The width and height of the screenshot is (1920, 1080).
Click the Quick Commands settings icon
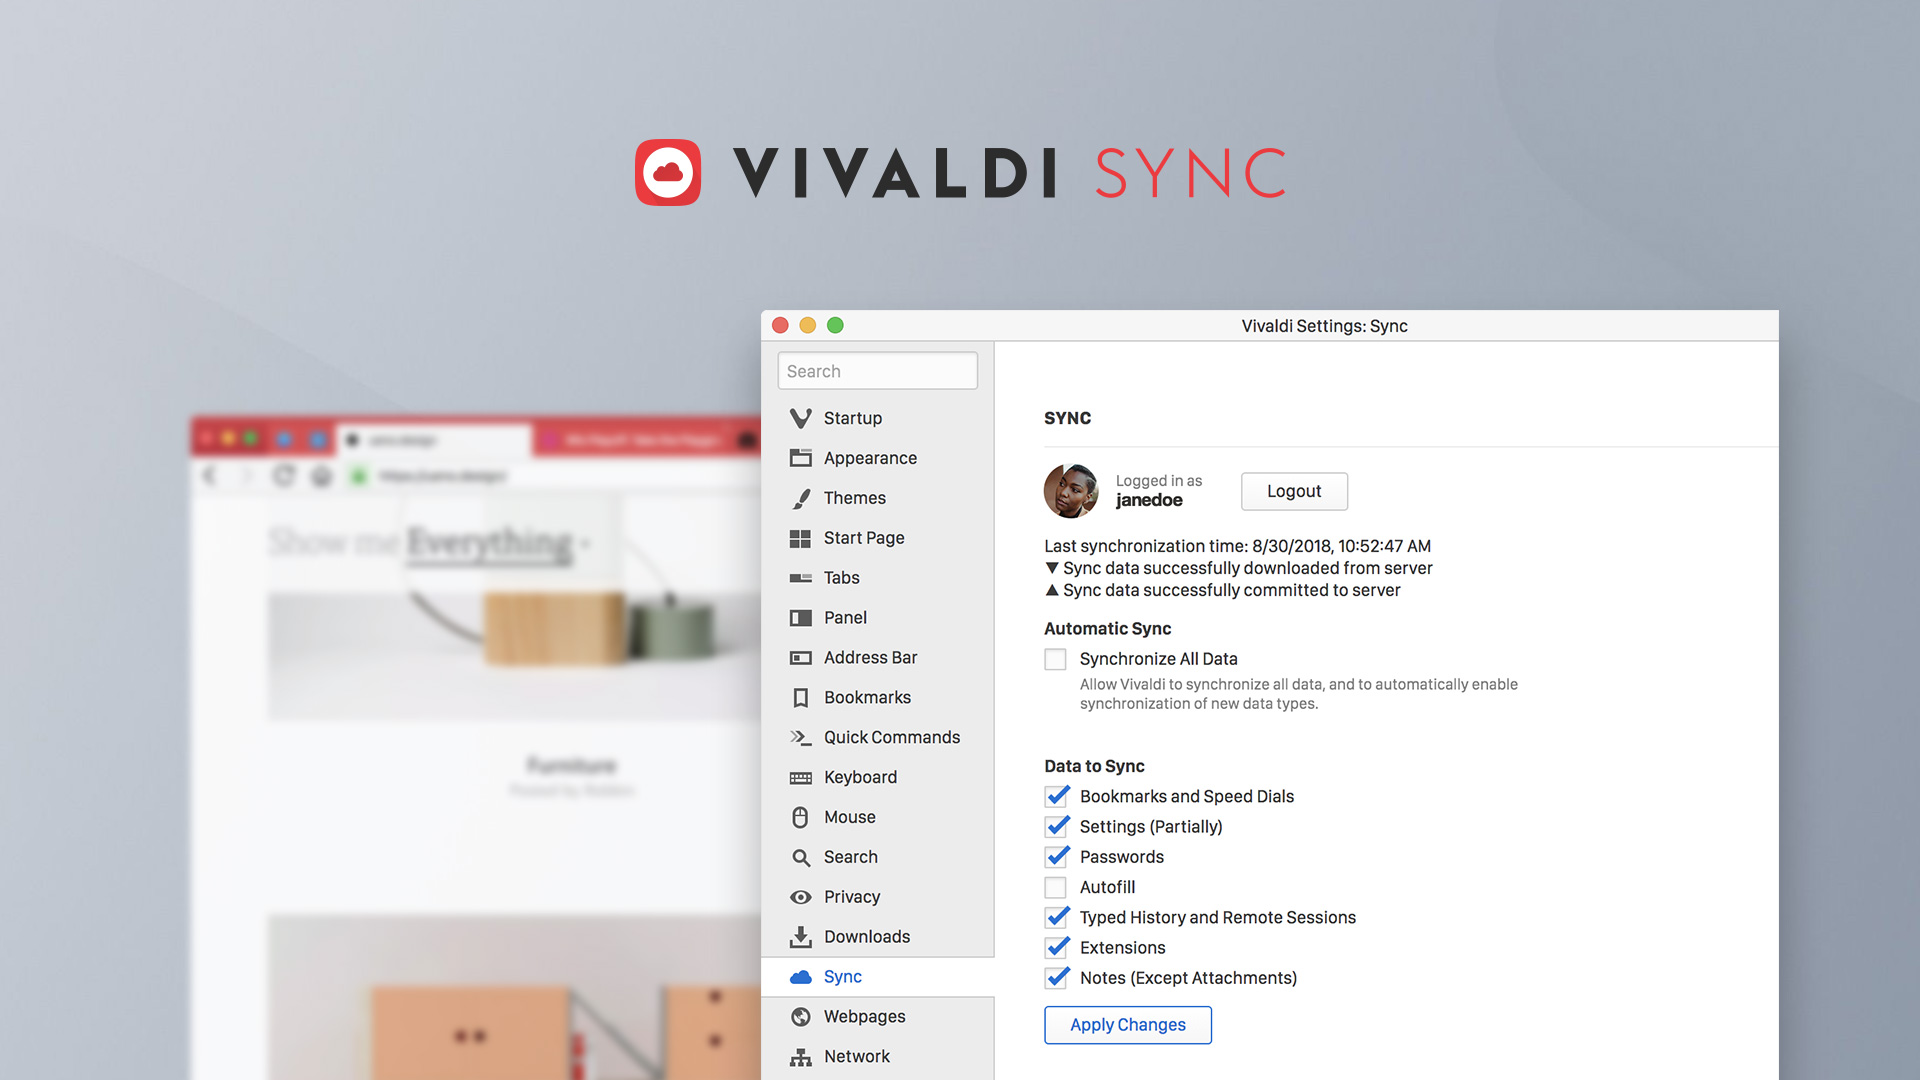tap(802, 737)
